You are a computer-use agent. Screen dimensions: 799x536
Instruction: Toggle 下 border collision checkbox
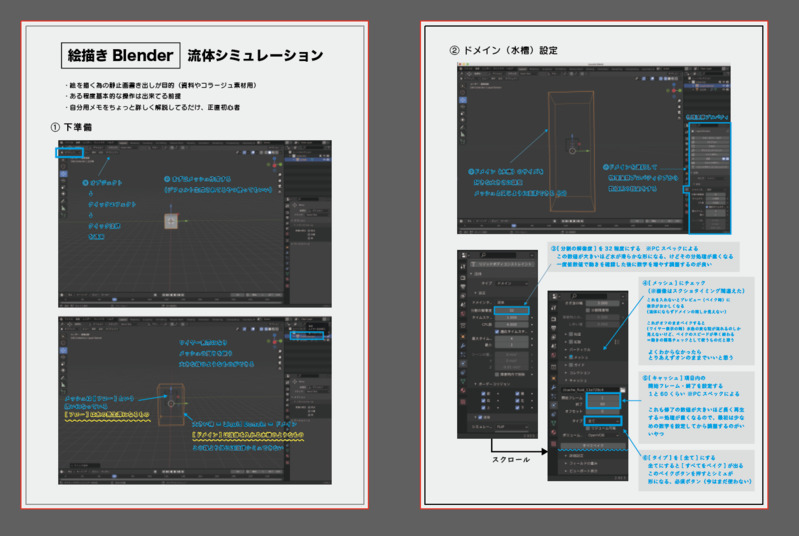click(517, 408)
